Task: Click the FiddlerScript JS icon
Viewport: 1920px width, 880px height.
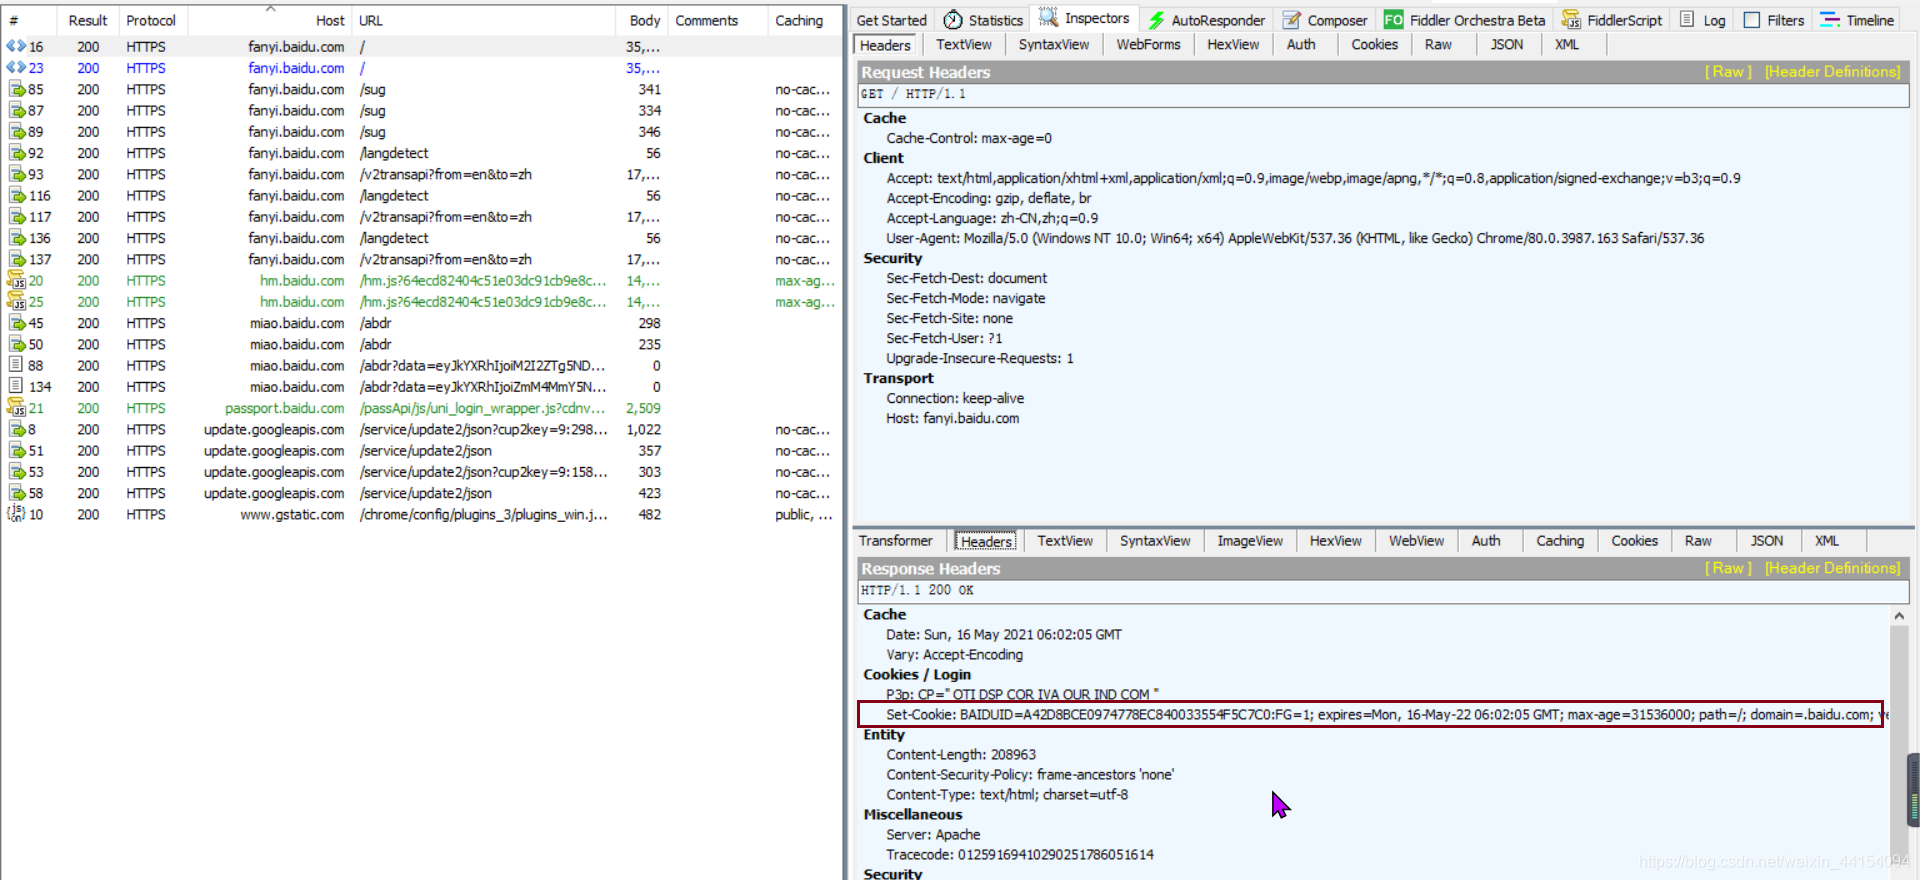Action: (1571, 20)
